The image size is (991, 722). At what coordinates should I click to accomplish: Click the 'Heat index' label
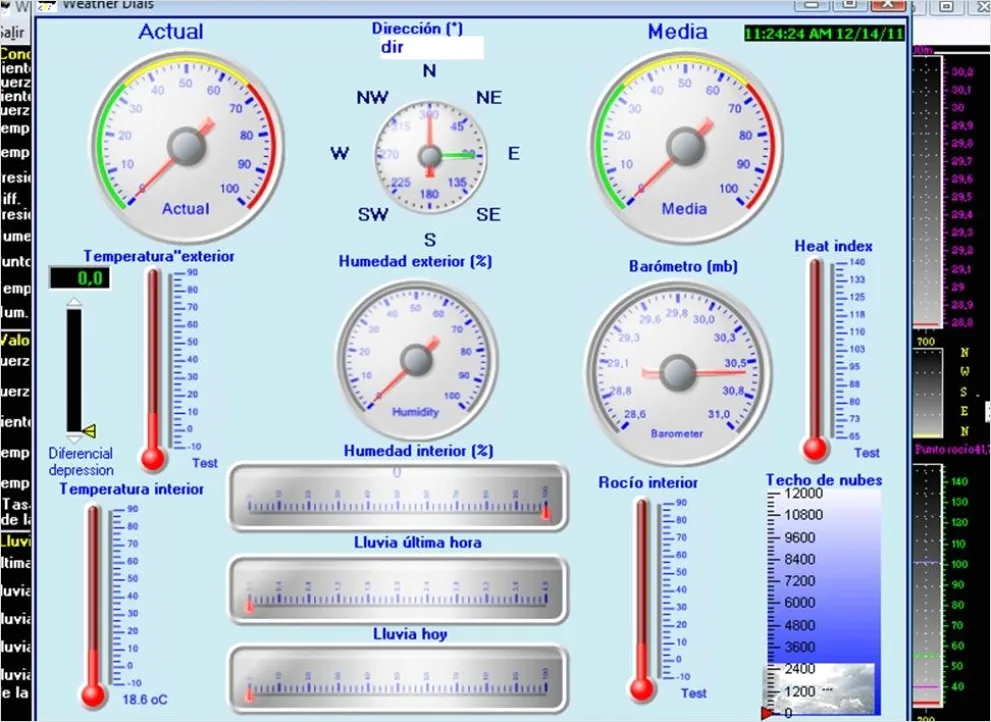coord(833,246)
